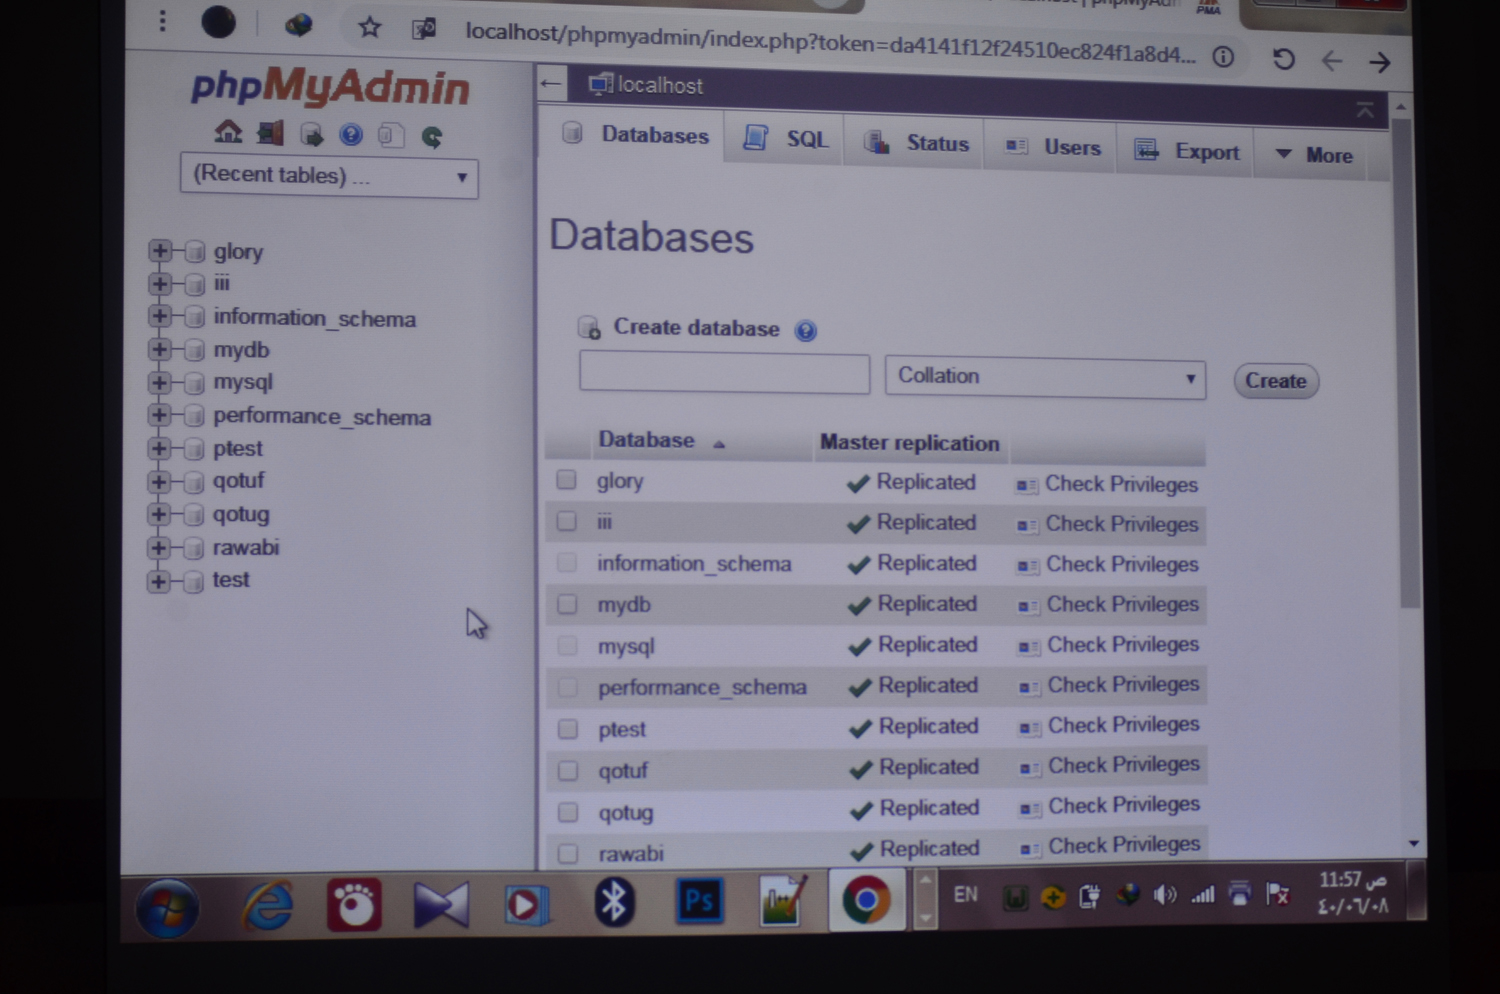The width and height of the screenshot is (1500, 994).
Task: Open the blue documentation help icon
Action: (351, 135)
